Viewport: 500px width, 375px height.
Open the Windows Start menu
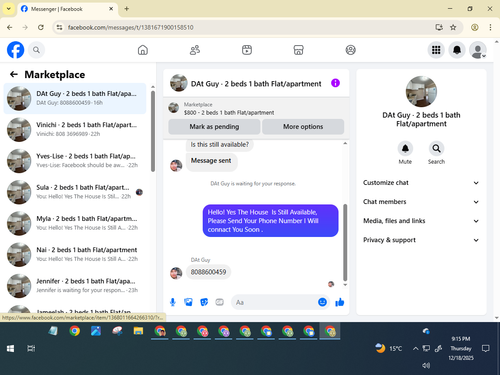click(x=10, y=349)
